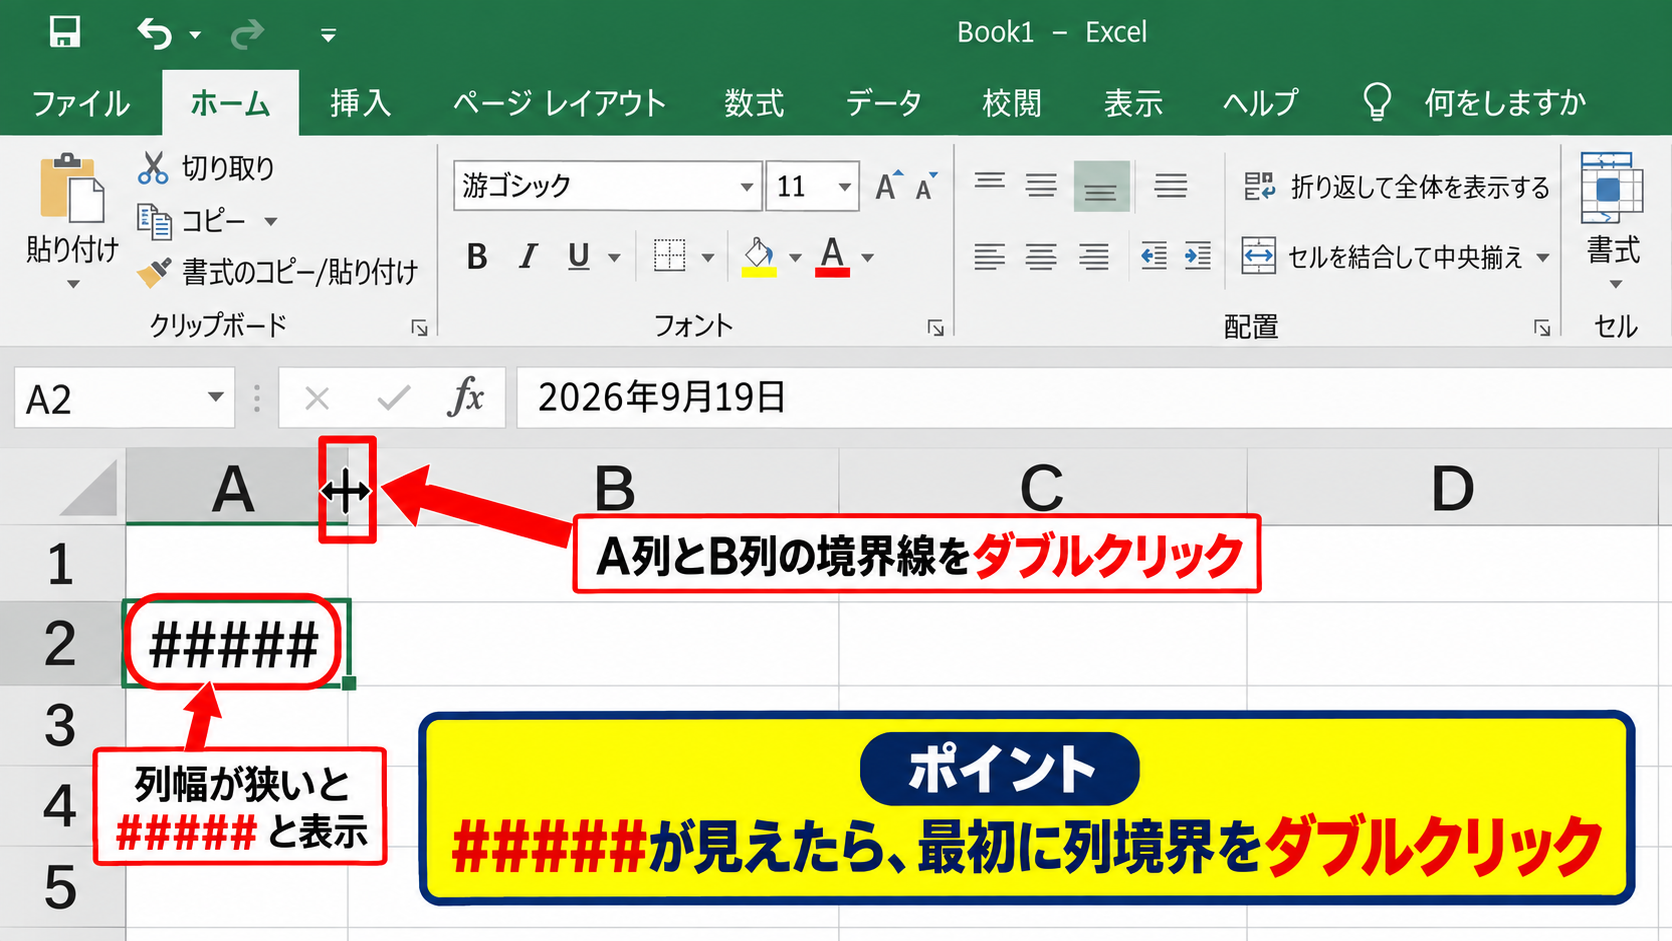Save the workbook with the floppy icon

coord(65,32)
